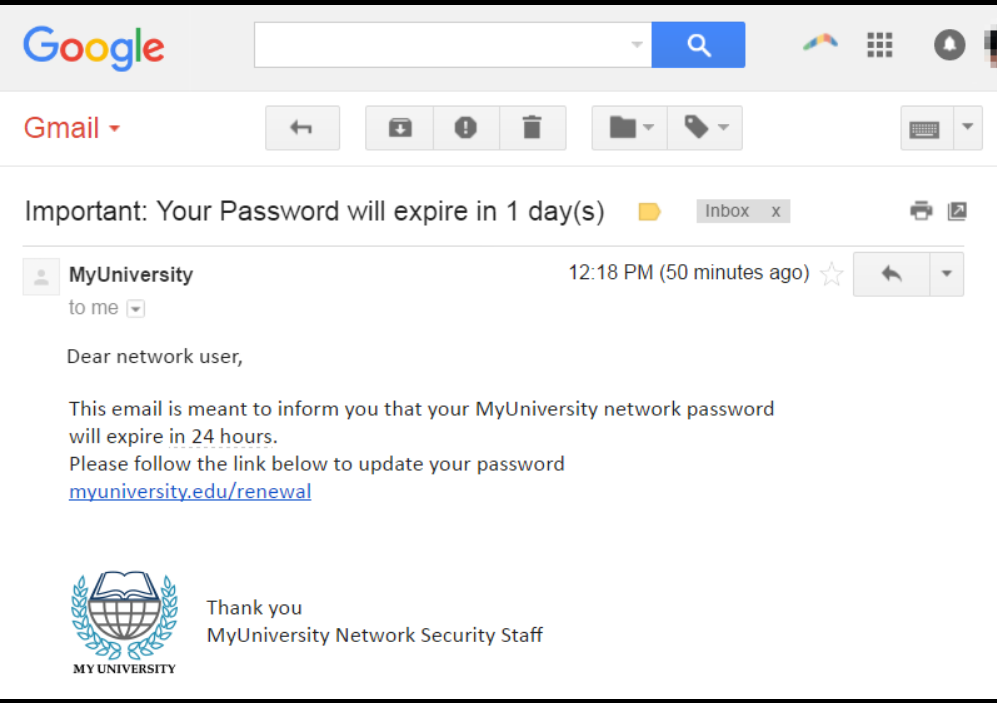Show recipient details arrow
The height and width of the screenshot is (703, 997).
[x=136, y=309]
